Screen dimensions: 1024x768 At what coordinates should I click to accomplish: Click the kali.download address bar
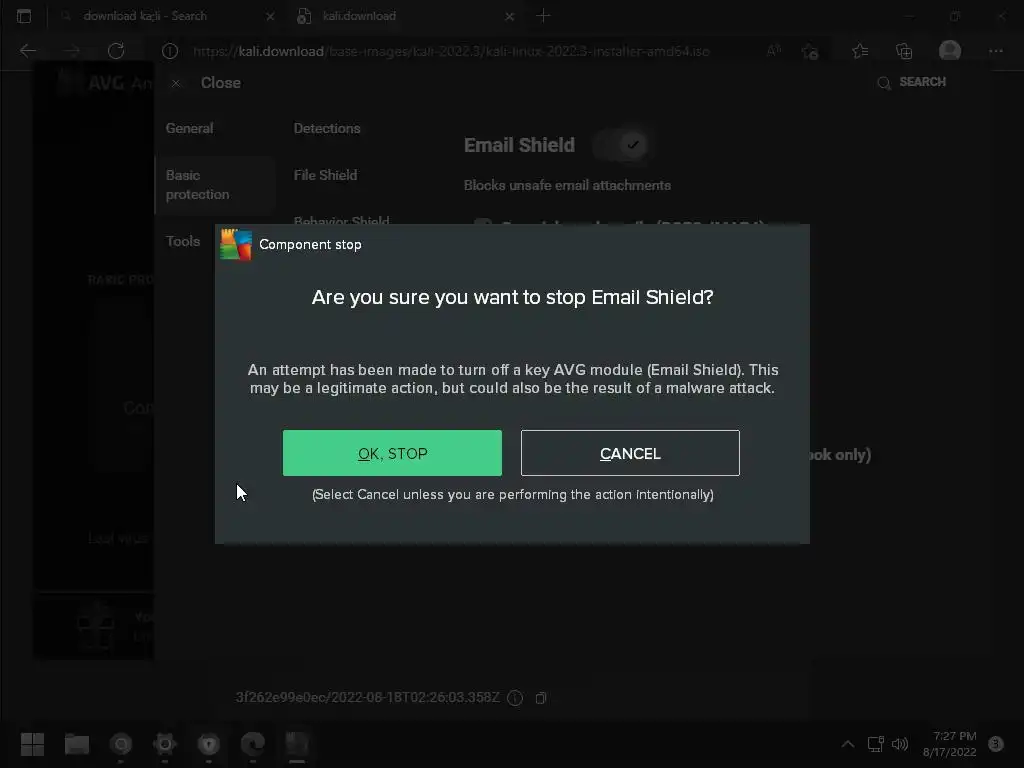tap(451, 51)
